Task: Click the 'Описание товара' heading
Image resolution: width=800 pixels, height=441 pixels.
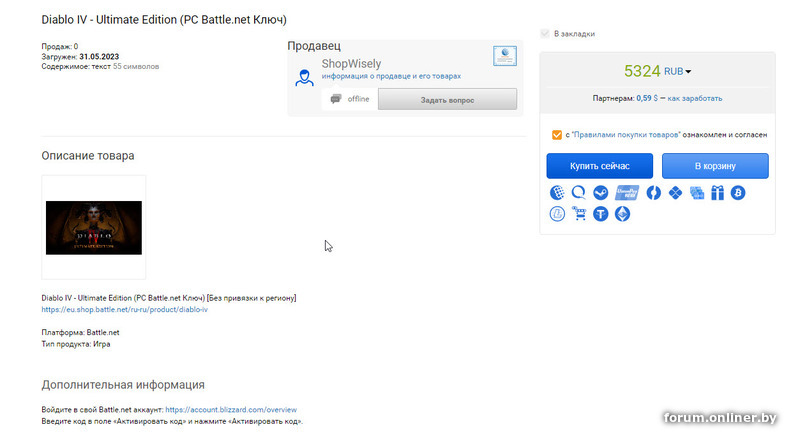Action: point(88,156)
